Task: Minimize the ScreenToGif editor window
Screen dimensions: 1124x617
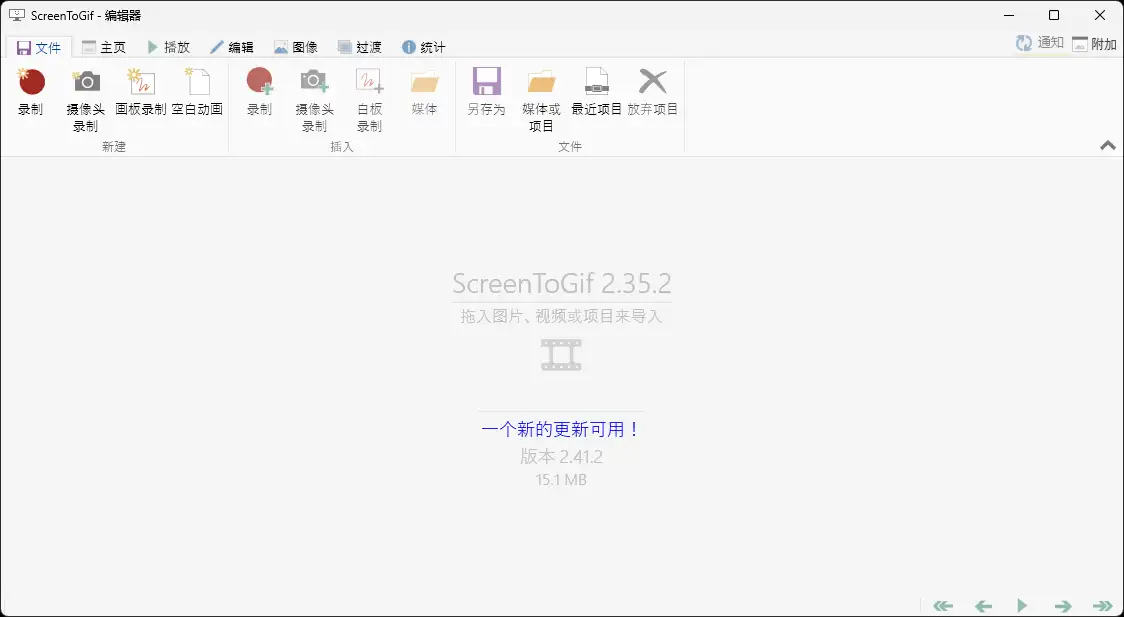Action: (x=1009, y=15)
